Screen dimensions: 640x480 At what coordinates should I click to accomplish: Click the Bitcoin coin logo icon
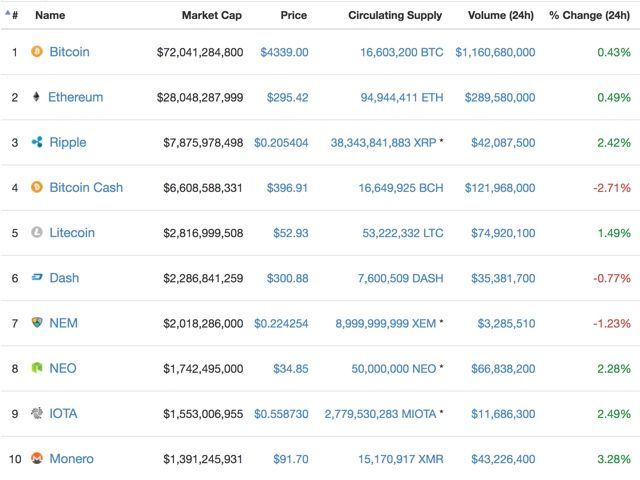(x=37, y=51)
